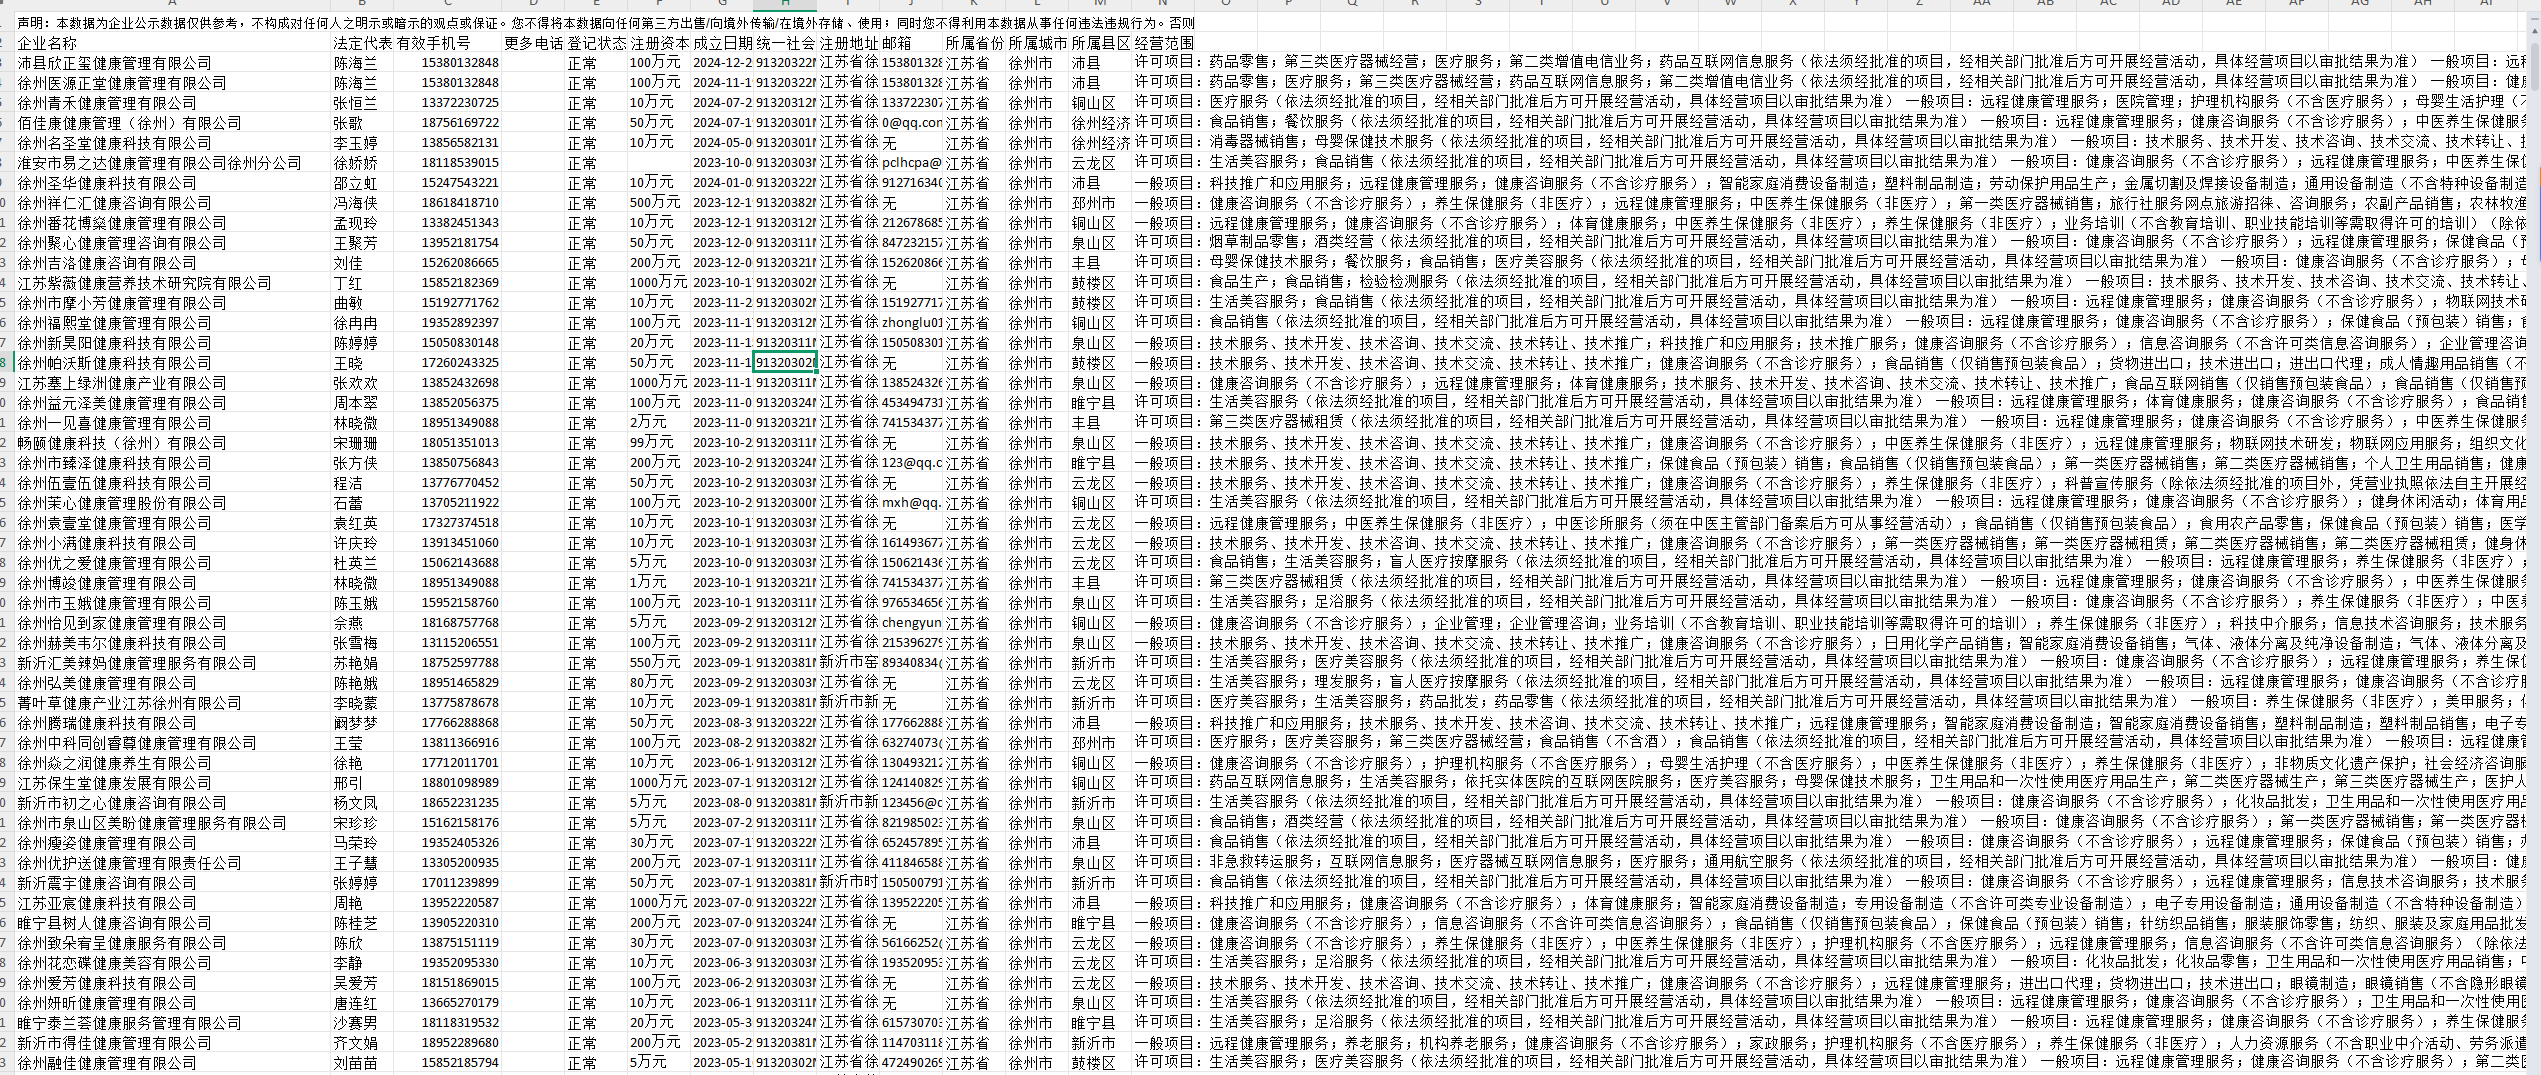Image resolution: width=2541 pixels, height=1075 pixels.
Task: Click the green-bordered active cell in column H
Action: pyautogui.click(x=785, y=363)
